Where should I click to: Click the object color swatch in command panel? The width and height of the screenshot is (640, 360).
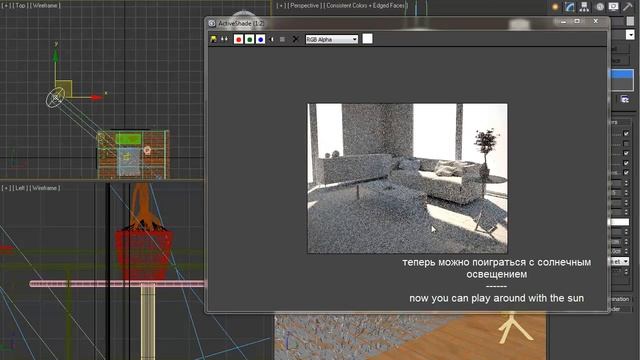coord(631,21)
